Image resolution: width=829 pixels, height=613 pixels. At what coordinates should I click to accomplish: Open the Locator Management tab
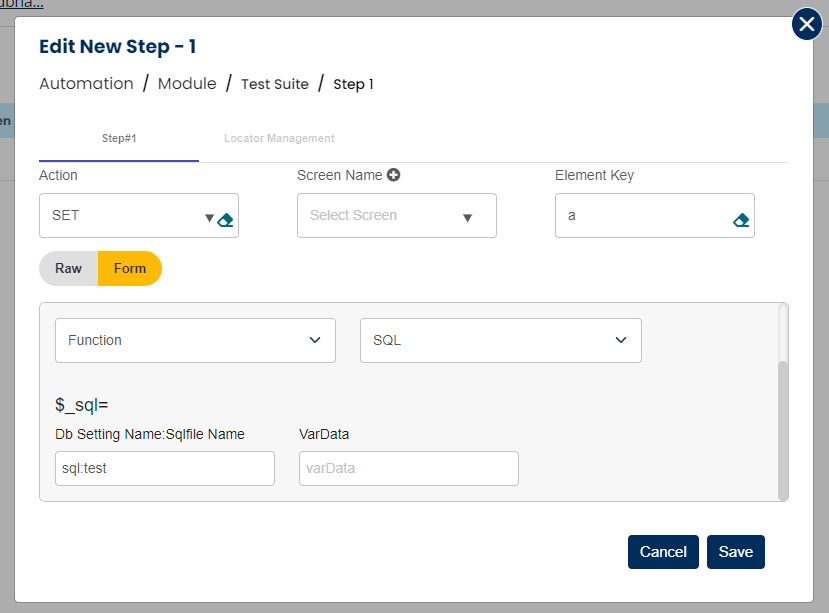point(279,139)
